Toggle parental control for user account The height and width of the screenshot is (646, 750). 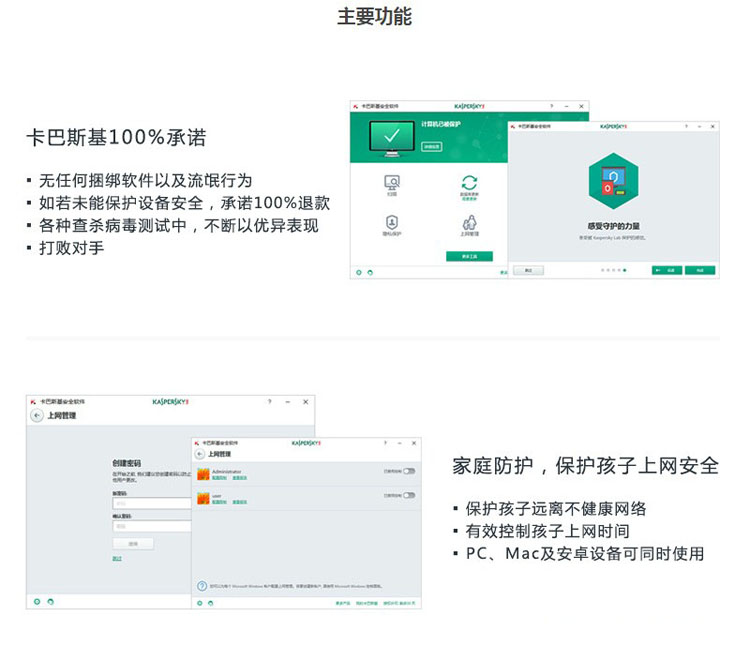point(408,495)
